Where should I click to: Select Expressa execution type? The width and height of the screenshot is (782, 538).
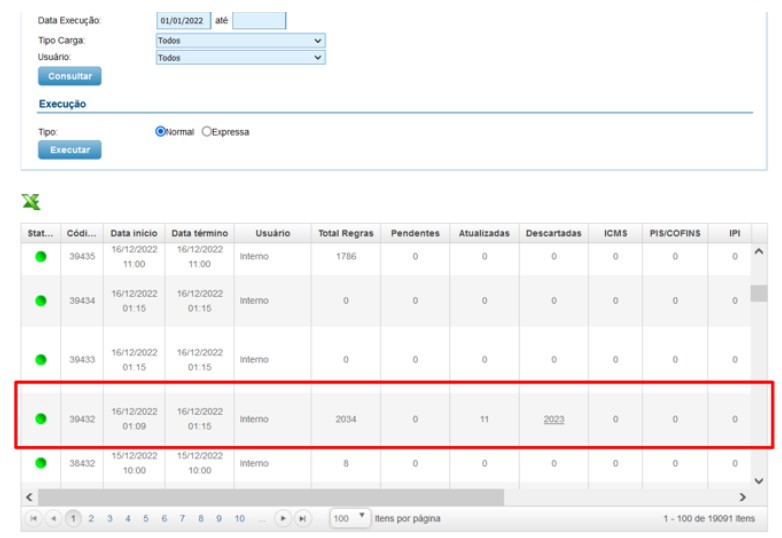click(206, 131)
